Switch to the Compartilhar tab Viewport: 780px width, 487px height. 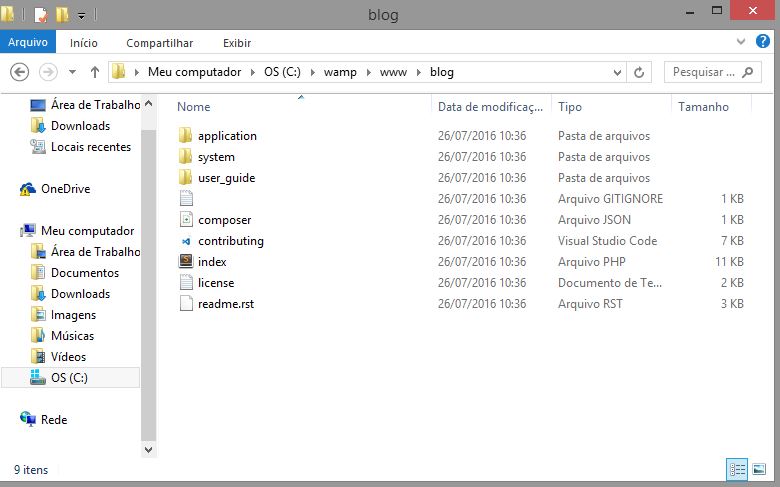[x=159, y=43]
